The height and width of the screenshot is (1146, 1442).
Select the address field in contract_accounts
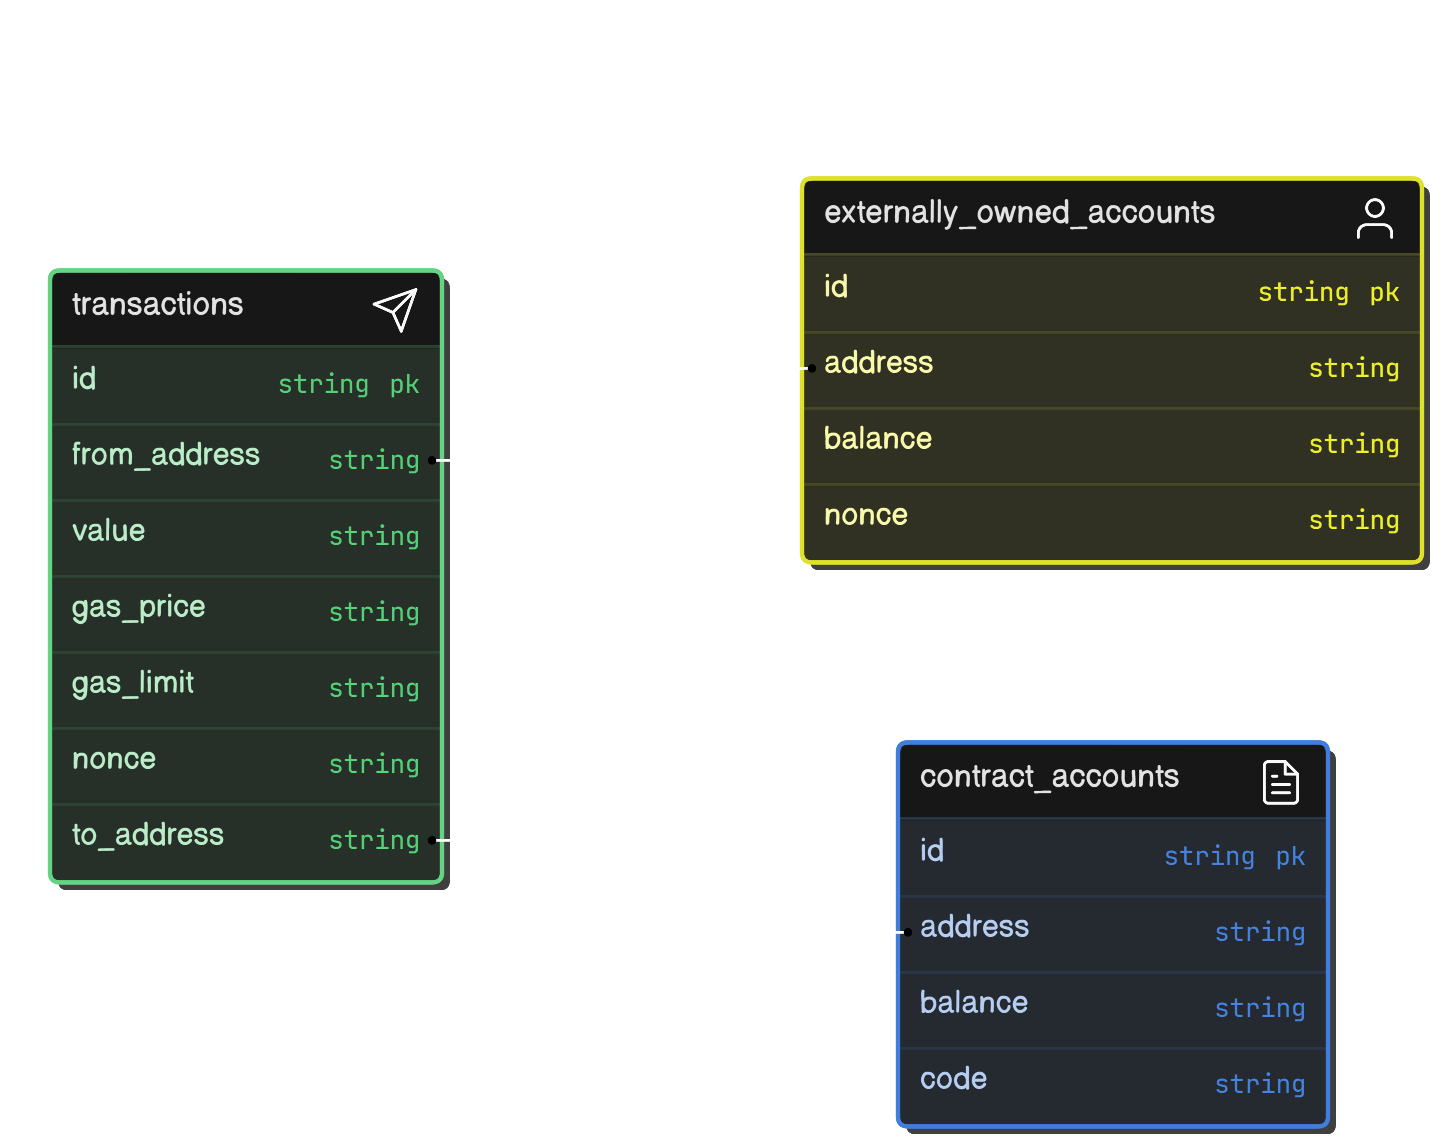click(x=974, y=927)
